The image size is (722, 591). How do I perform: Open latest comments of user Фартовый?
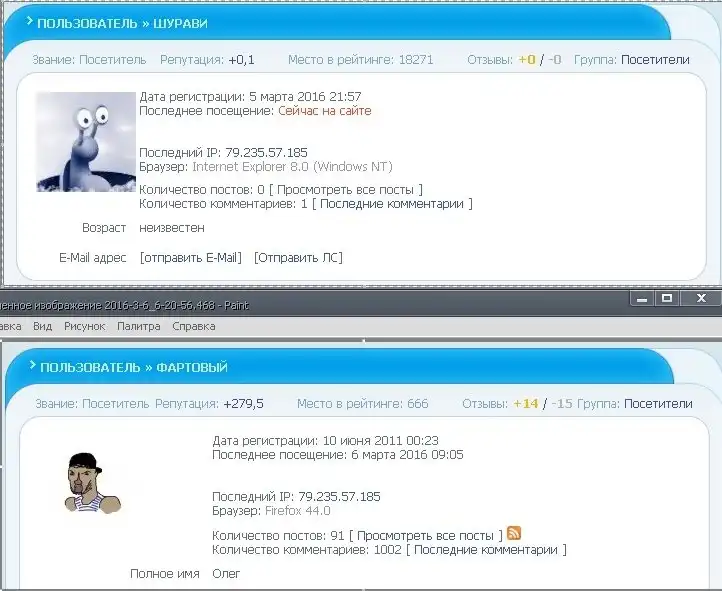point(489,550)
